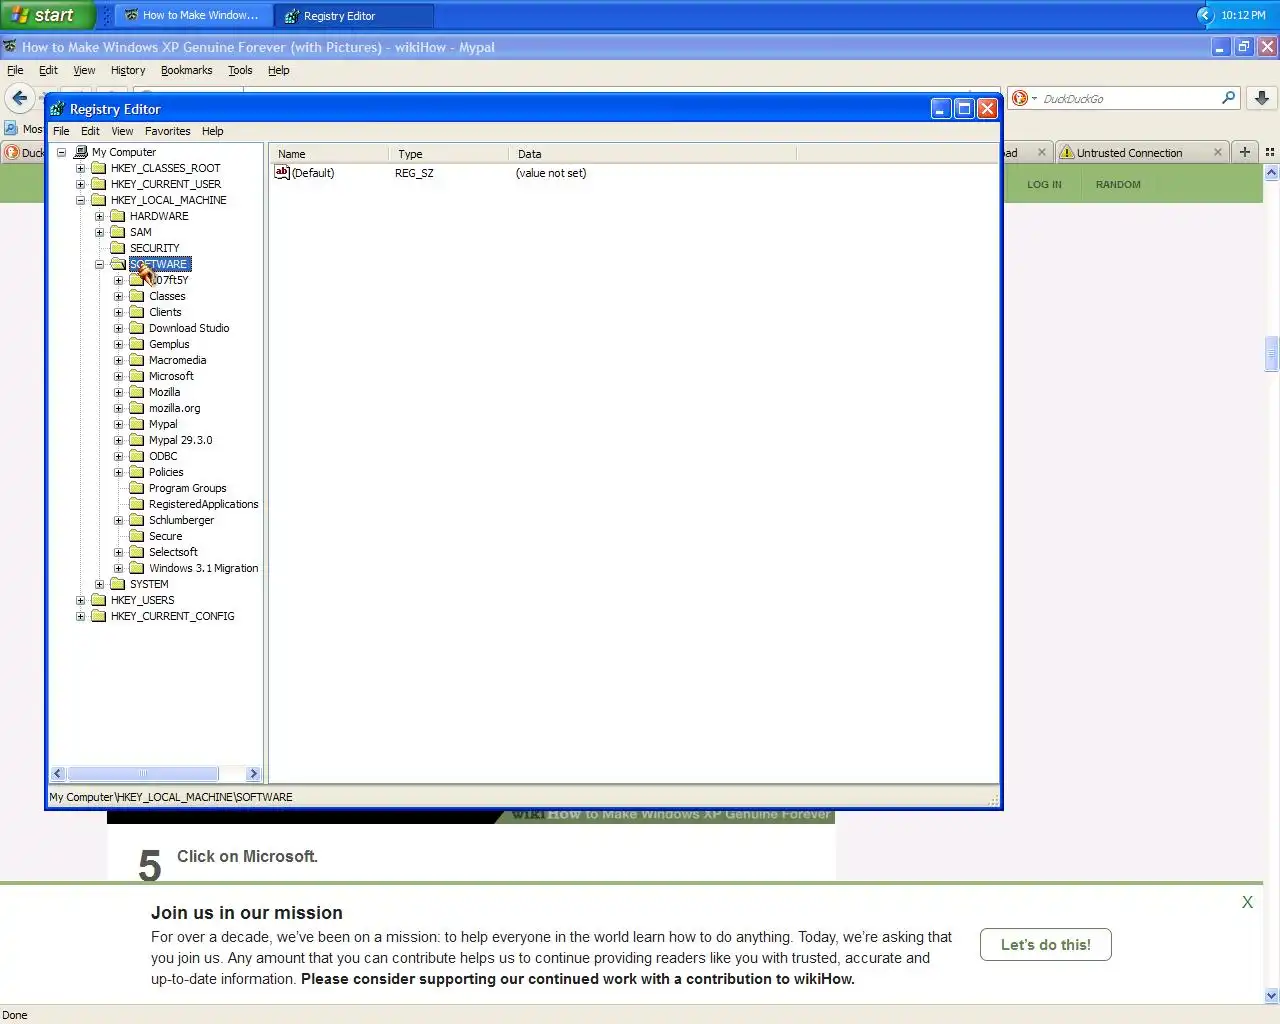Click the SECURITY folder icon
1280x1024 pixels.
coord(118,248)
